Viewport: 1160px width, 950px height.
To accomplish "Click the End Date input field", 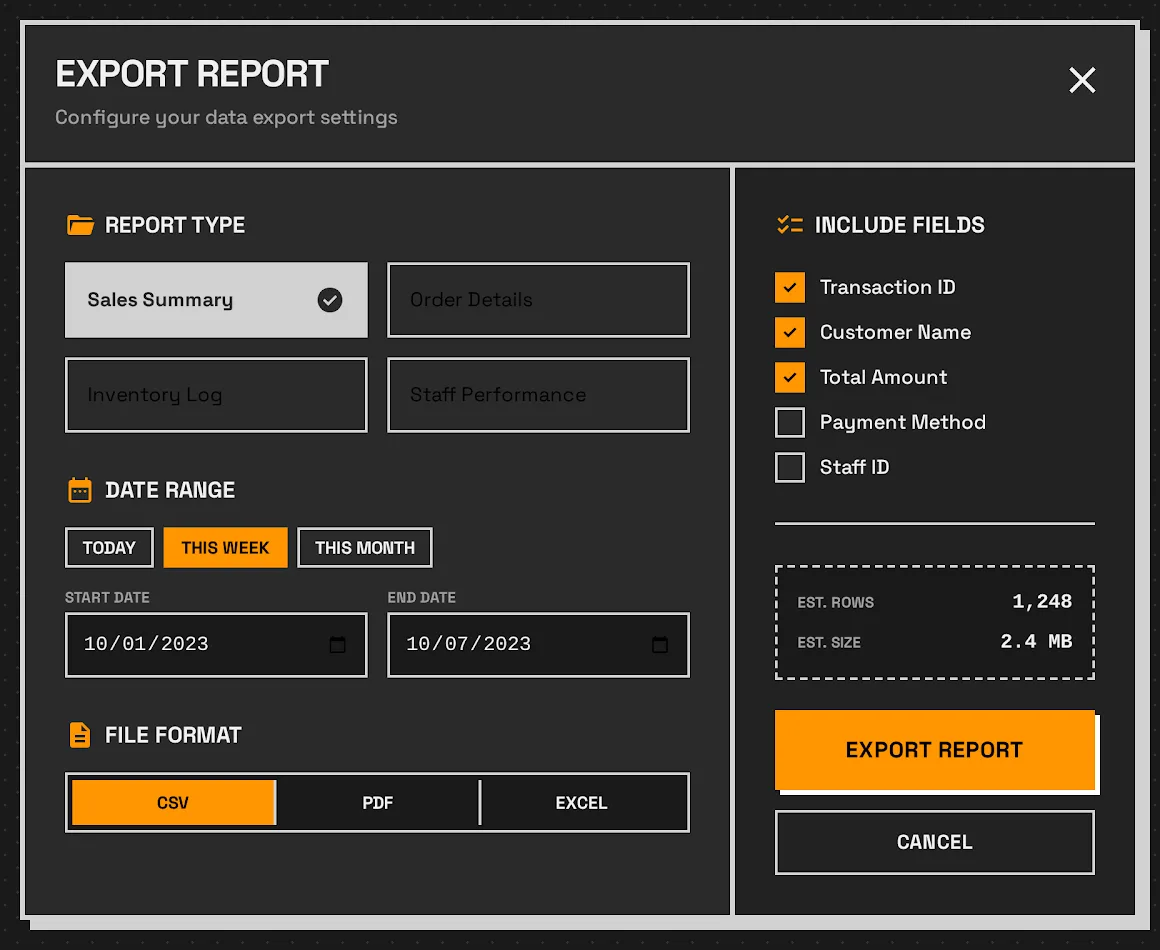I will 539,644.
